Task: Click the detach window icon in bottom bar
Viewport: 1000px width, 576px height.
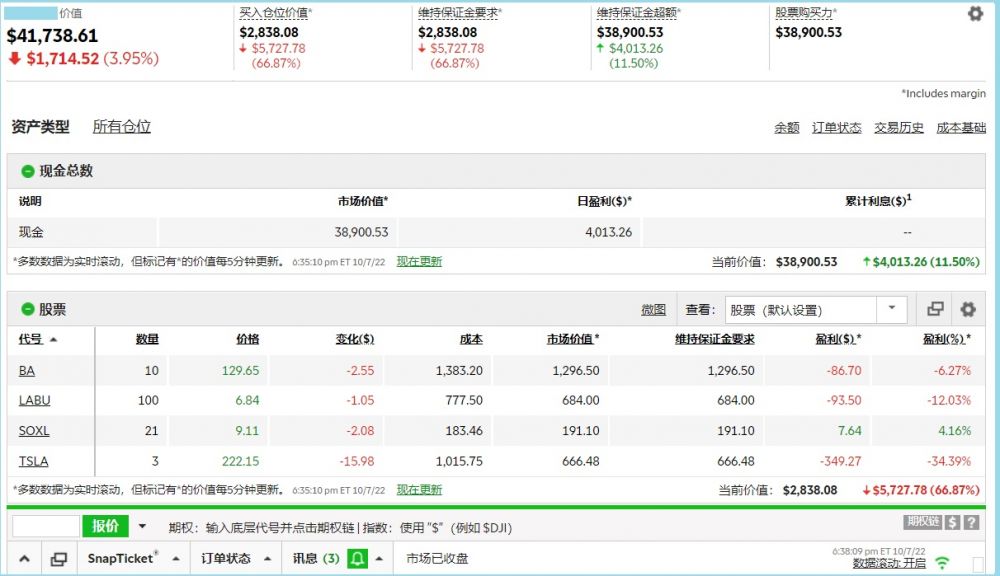Action: click(x=59, y=559)
